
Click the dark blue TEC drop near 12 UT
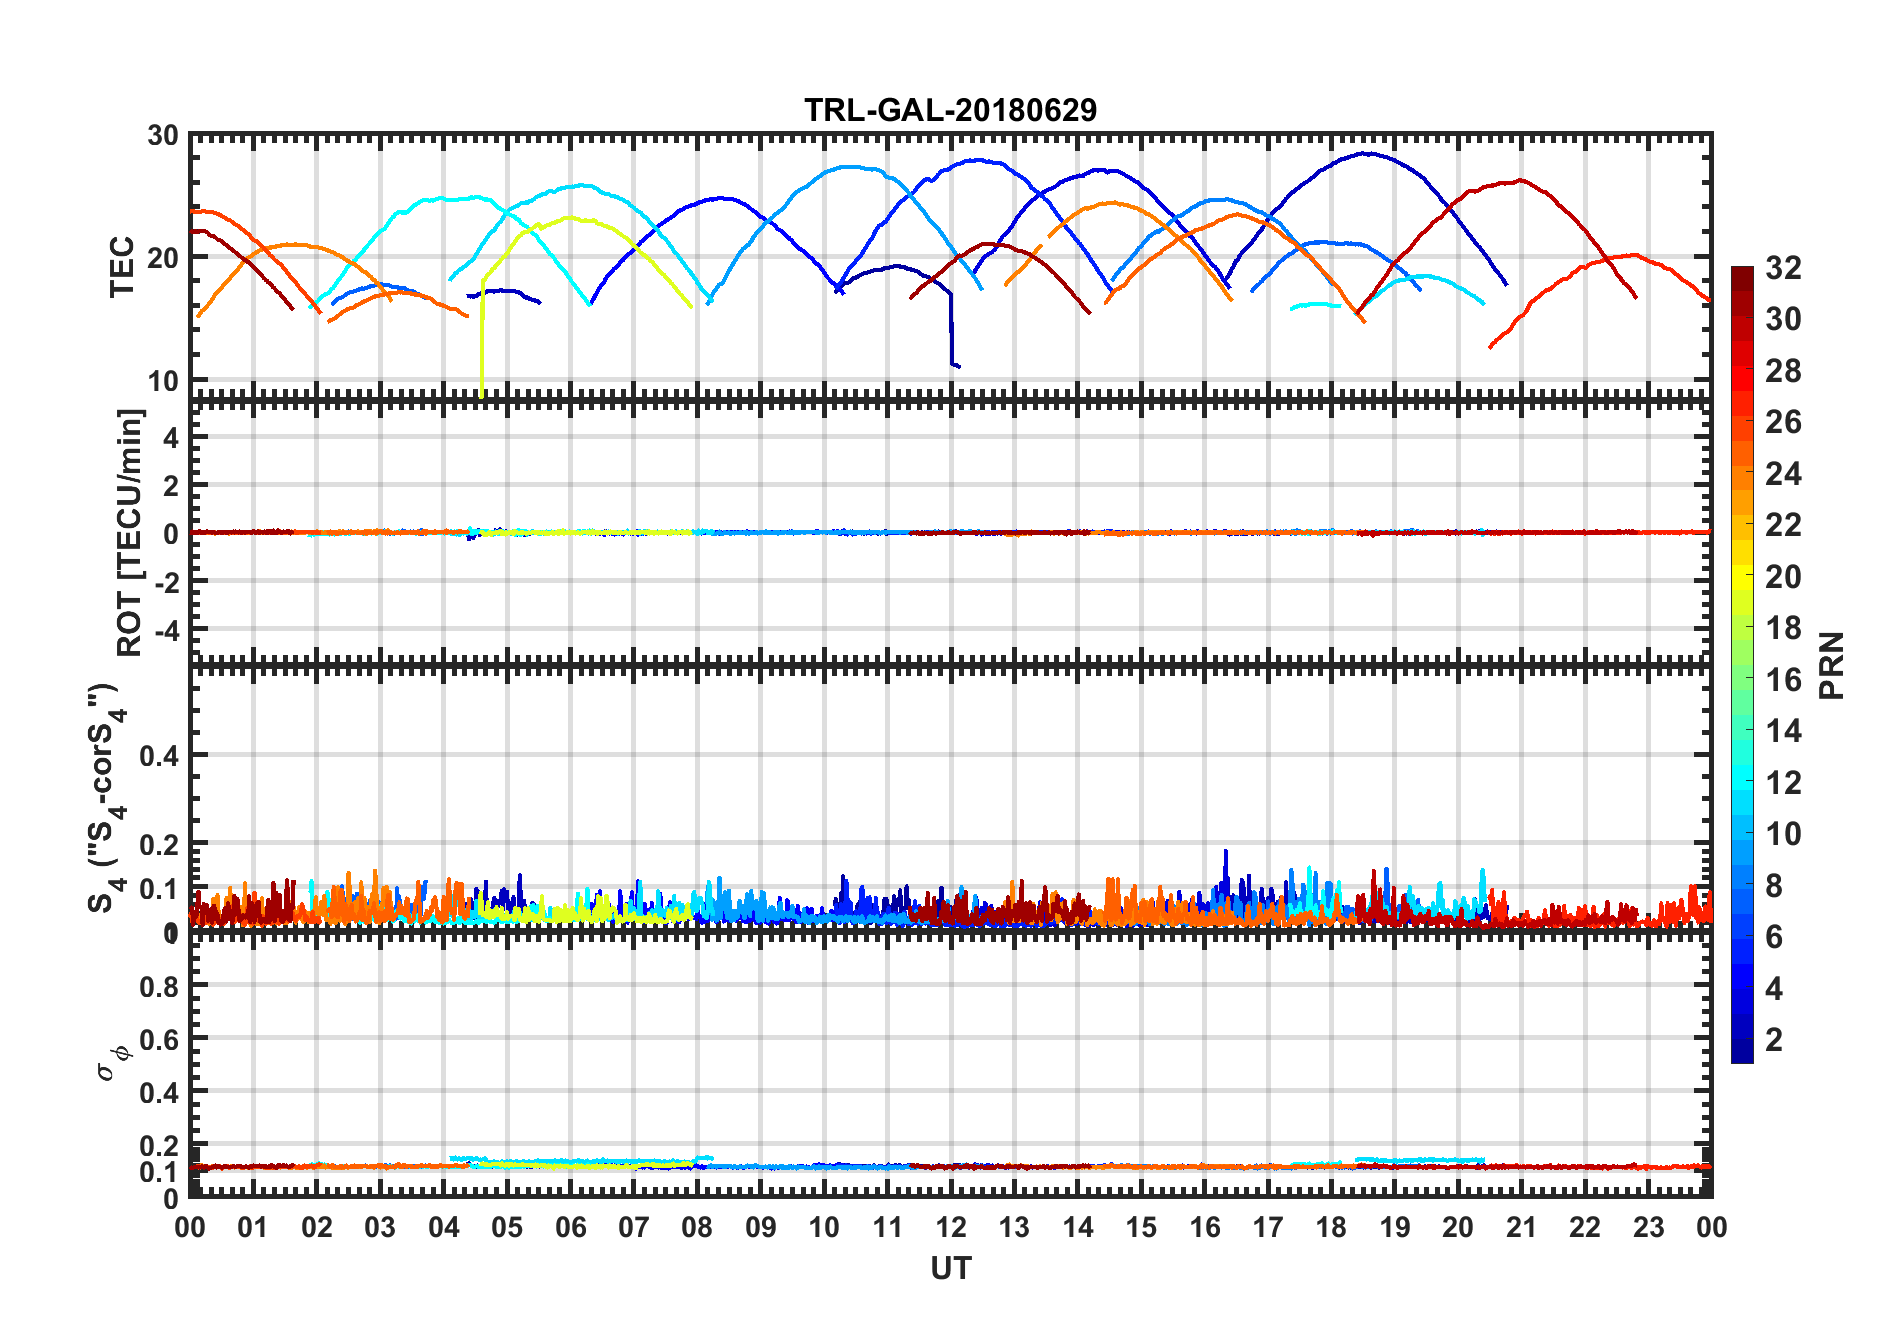[952, 330]
